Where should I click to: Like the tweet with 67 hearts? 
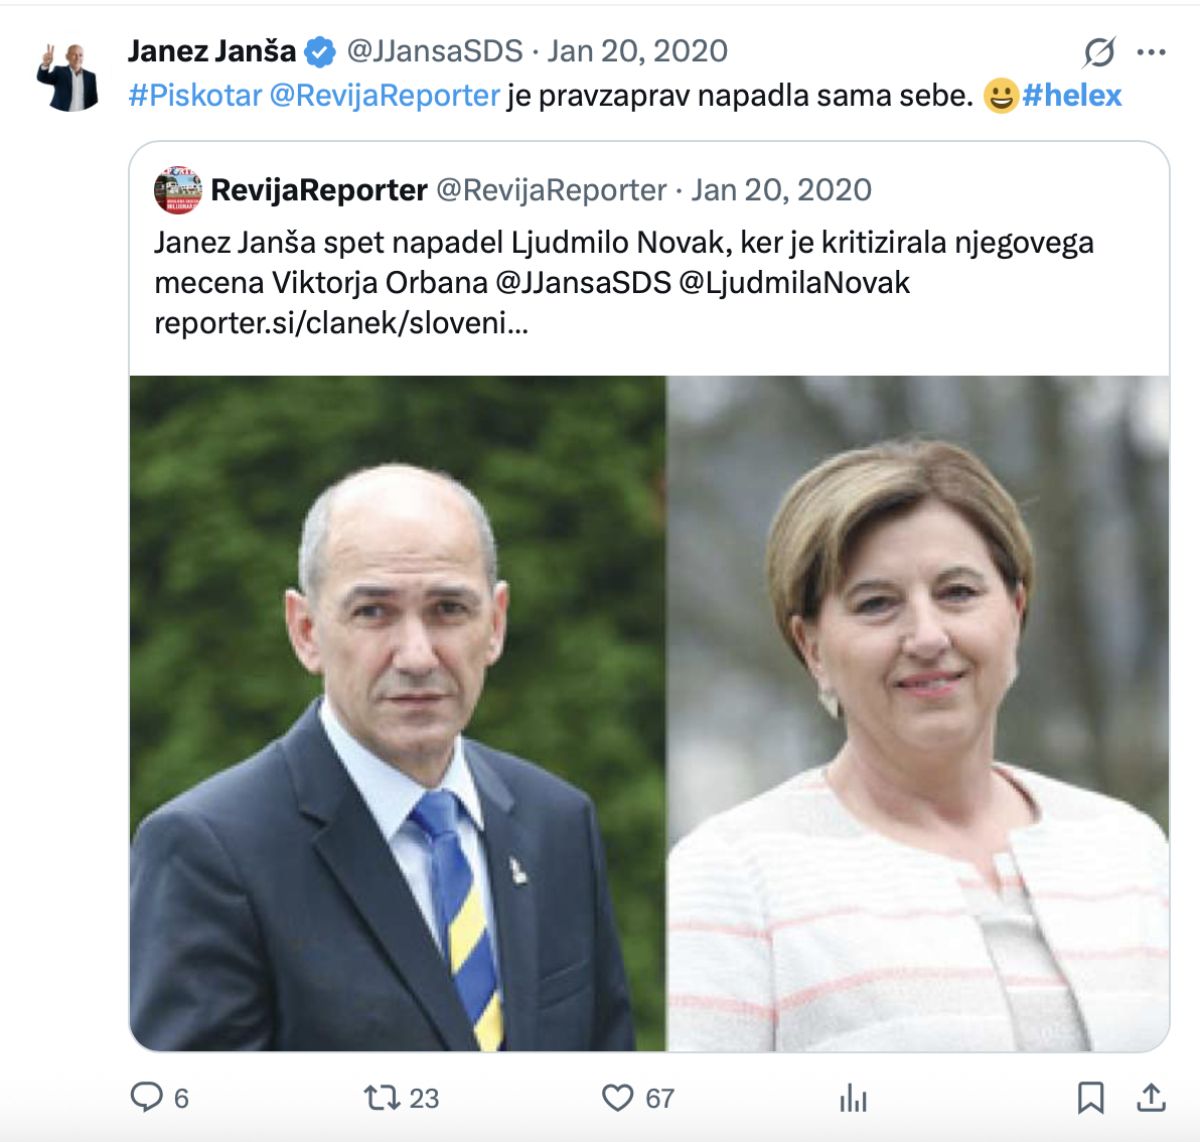coord(617,1097)
